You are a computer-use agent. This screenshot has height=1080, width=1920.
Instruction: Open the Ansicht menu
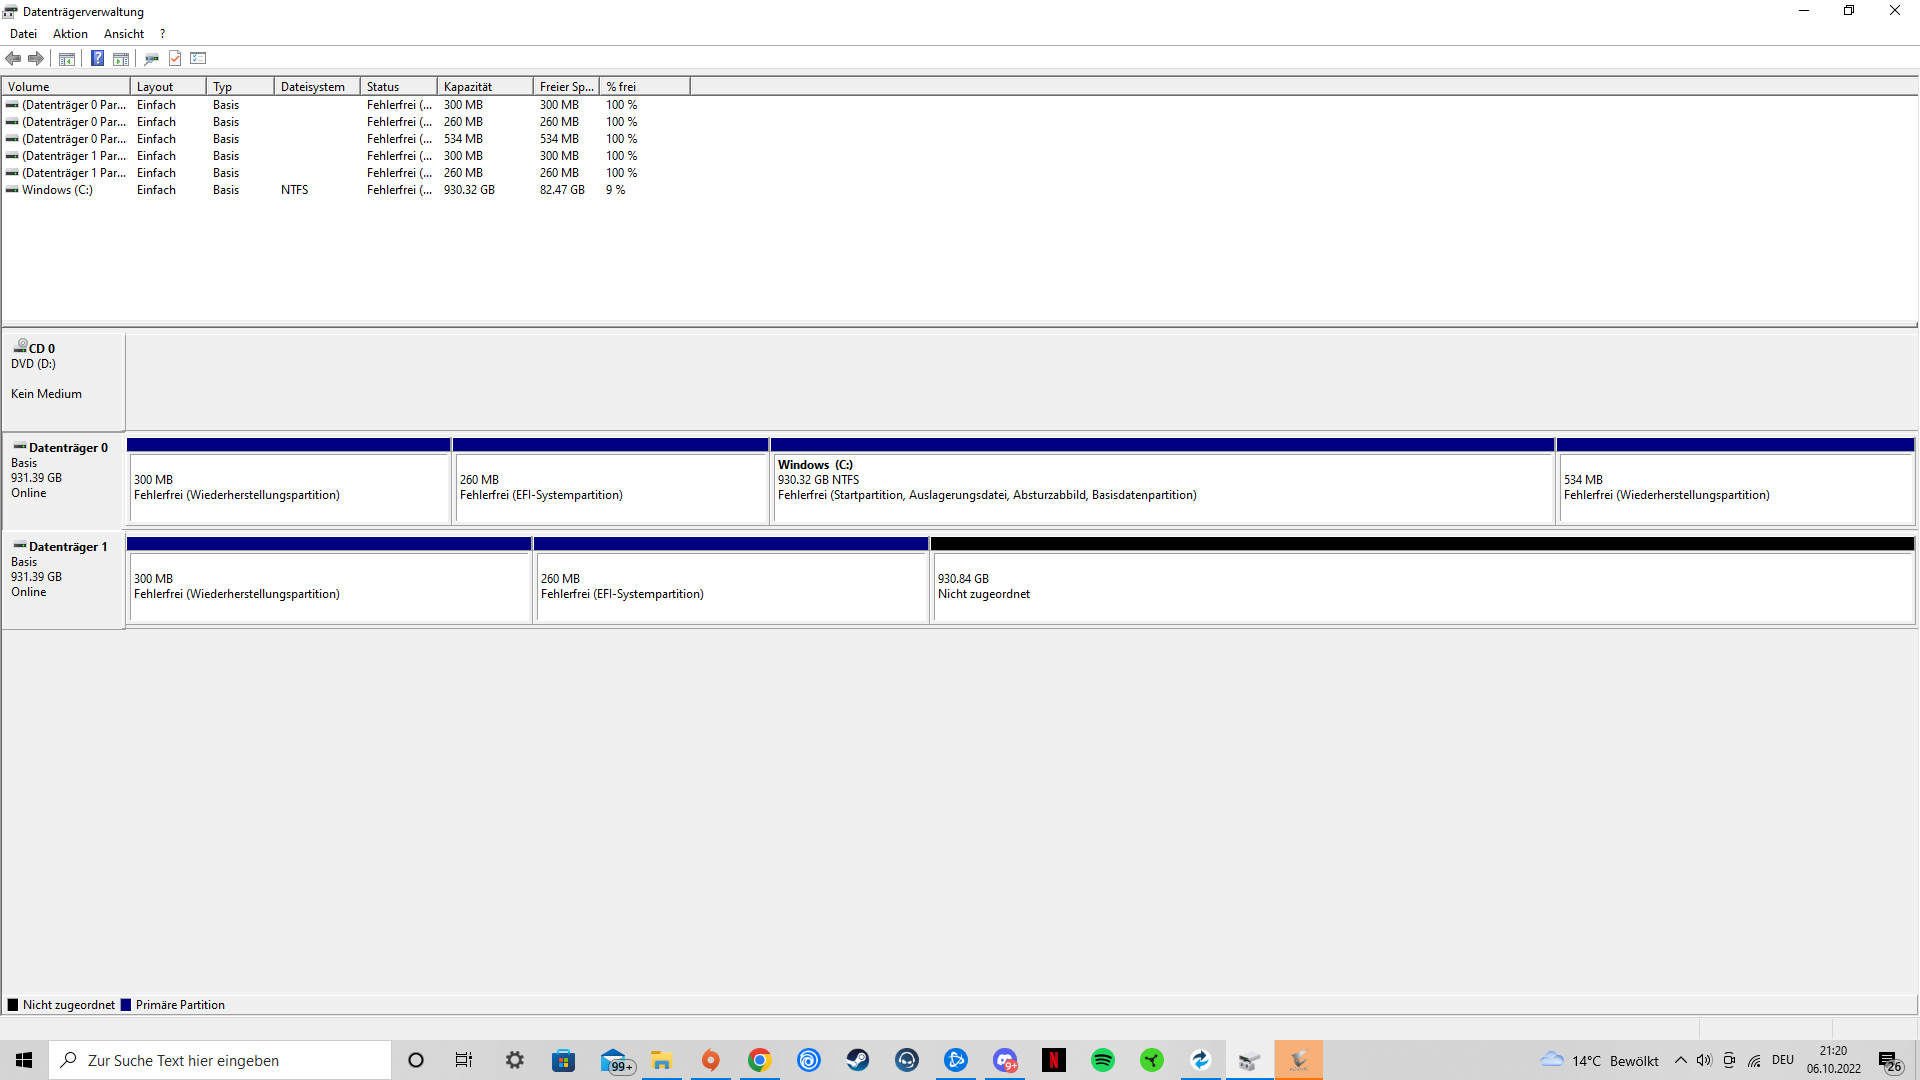[x=124, y=34]
